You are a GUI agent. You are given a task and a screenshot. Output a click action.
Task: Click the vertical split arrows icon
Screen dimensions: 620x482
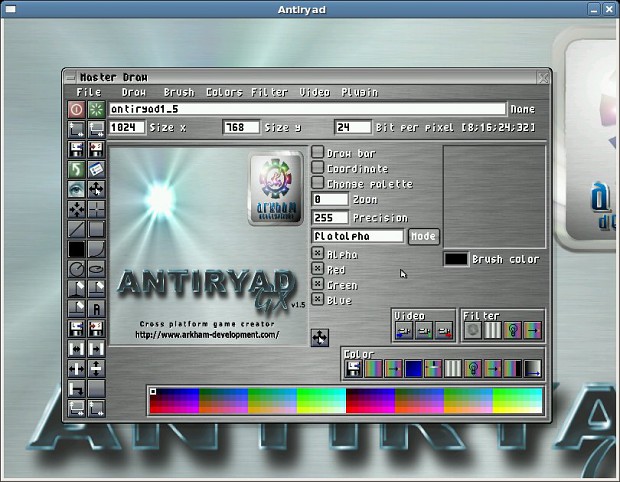96,369
